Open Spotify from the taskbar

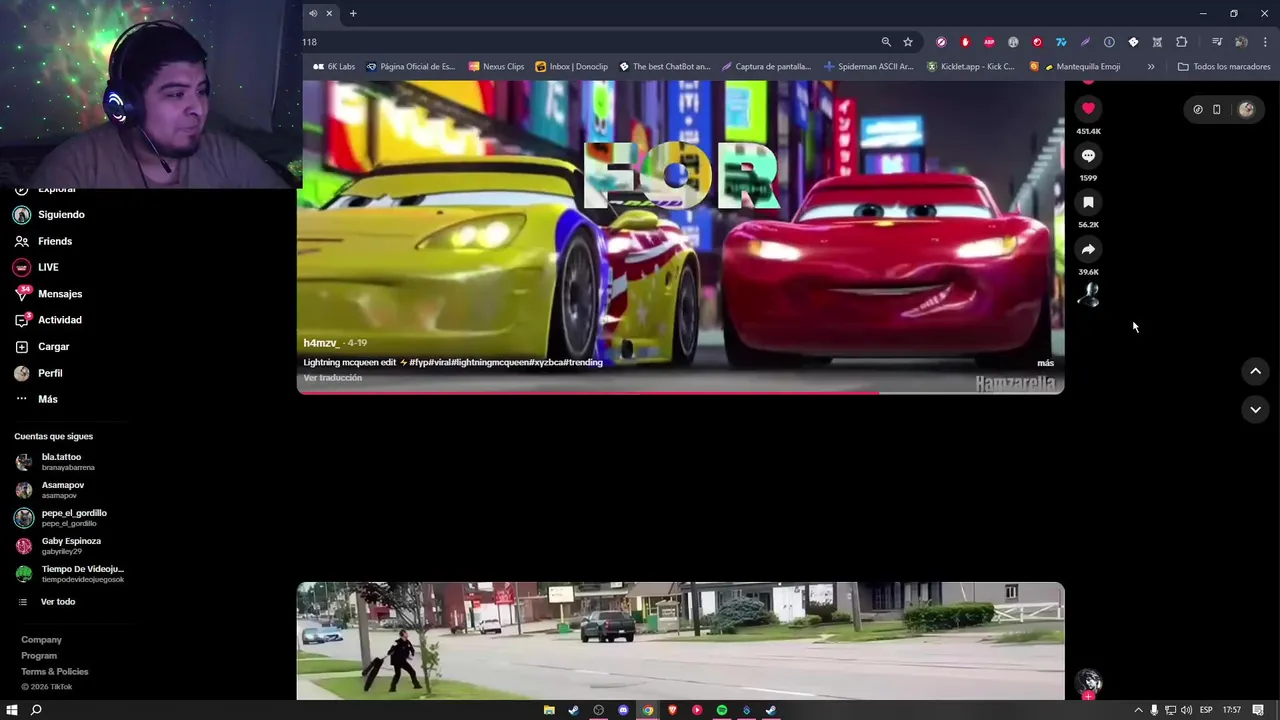tap(722, 710)
